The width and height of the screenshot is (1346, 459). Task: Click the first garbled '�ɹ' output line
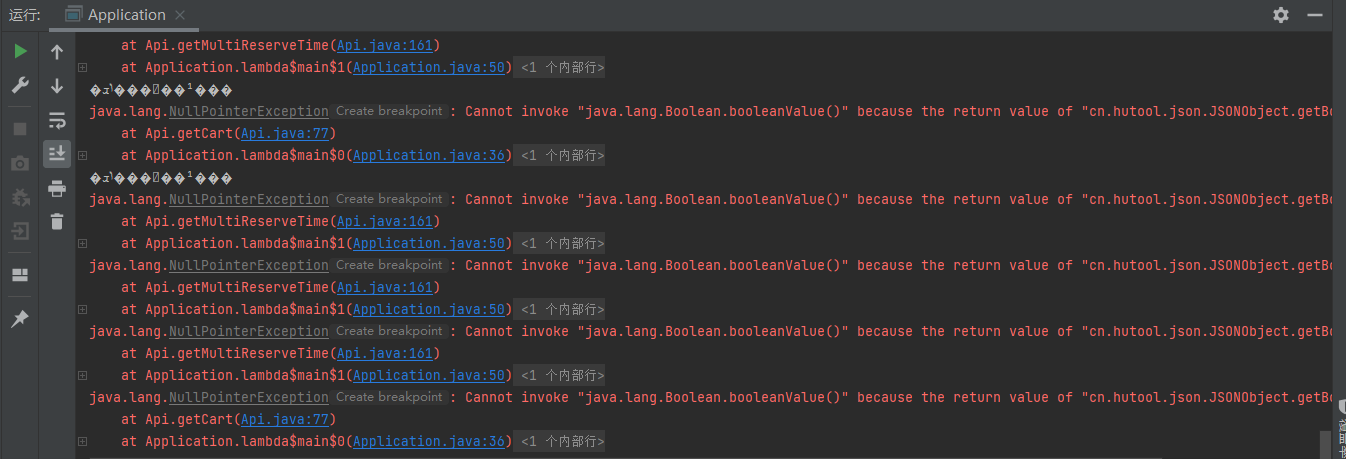point(160,89)
